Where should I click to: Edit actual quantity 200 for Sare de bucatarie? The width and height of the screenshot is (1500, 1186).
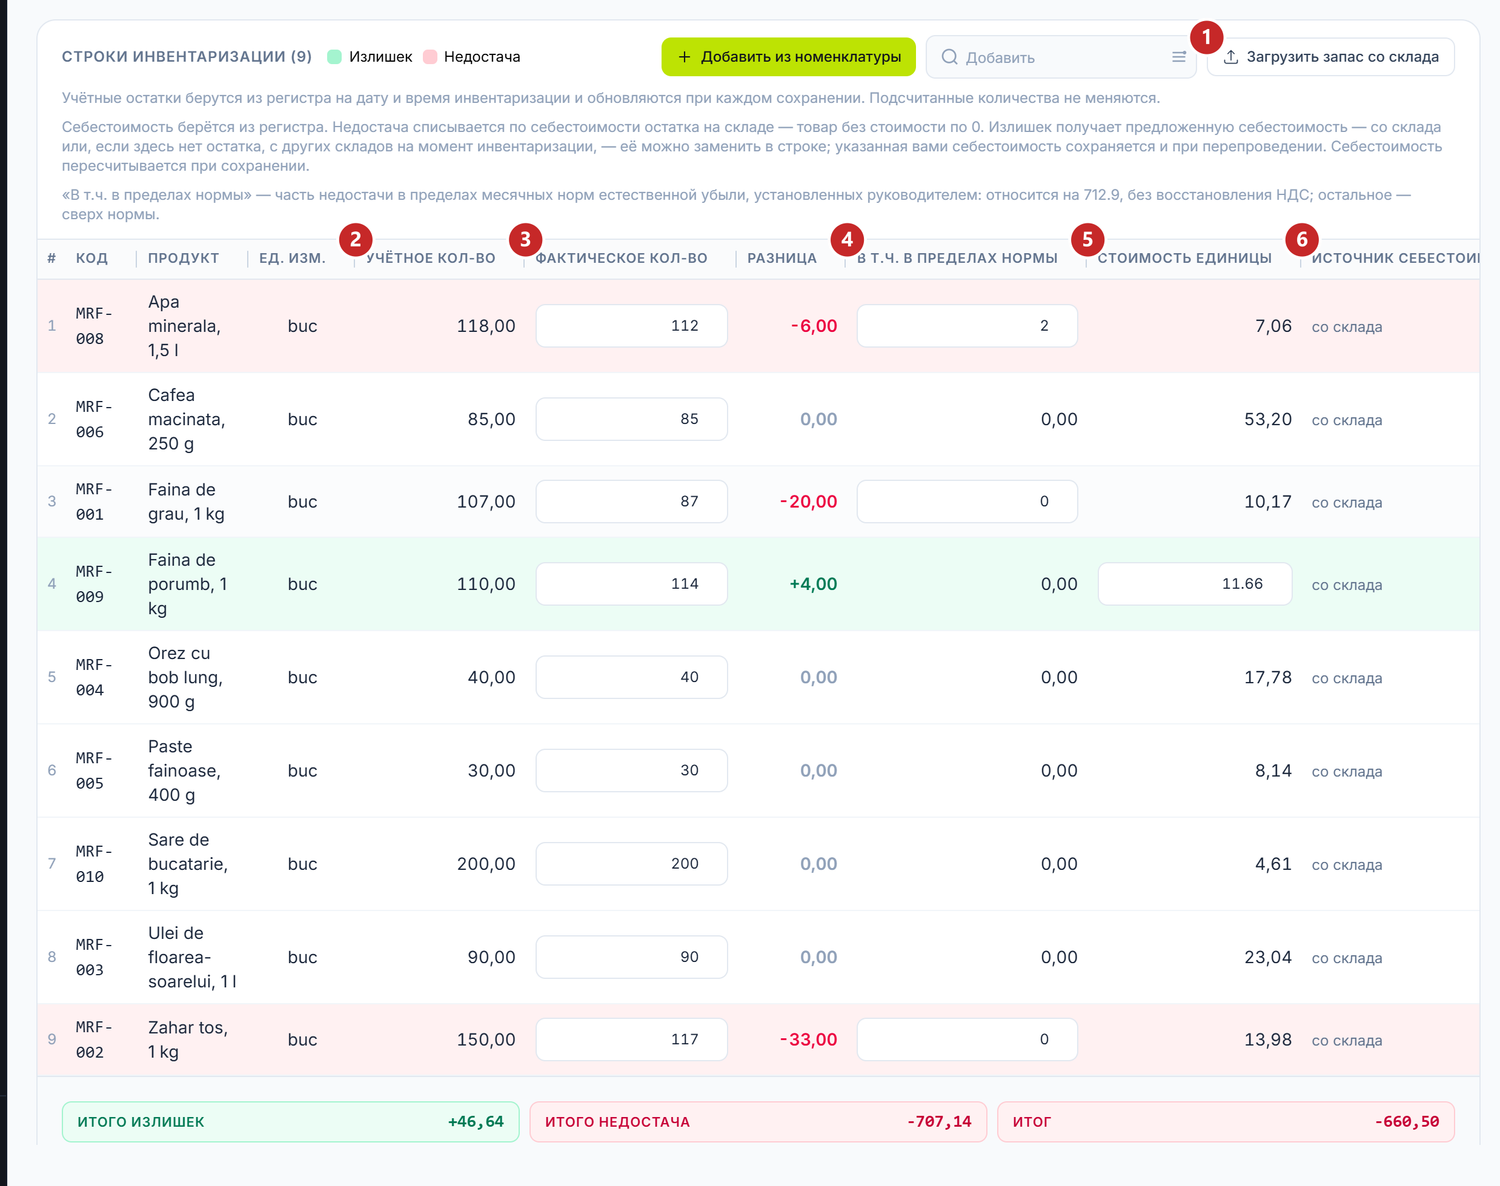[631, 864]
